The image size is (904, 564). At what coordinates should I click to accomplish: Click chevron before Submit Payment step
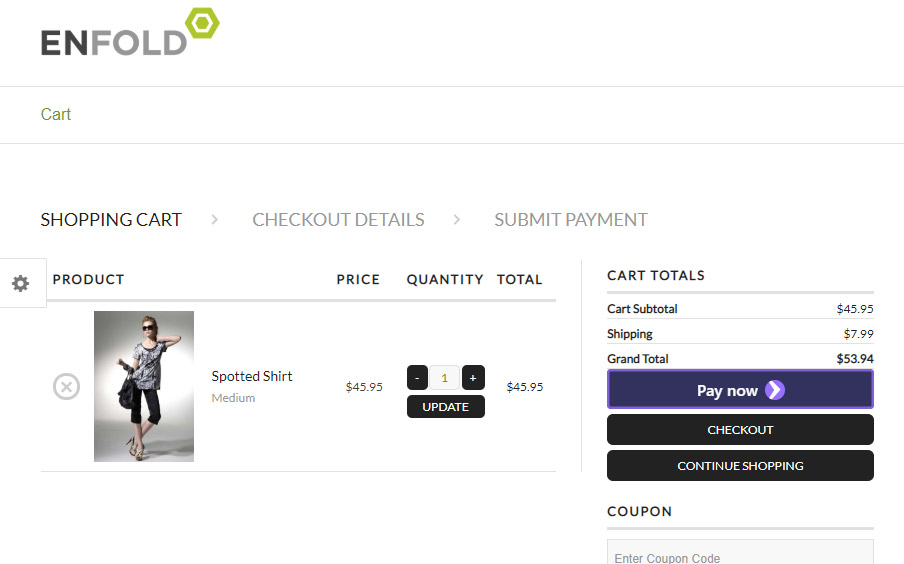[x=457, y=220]
